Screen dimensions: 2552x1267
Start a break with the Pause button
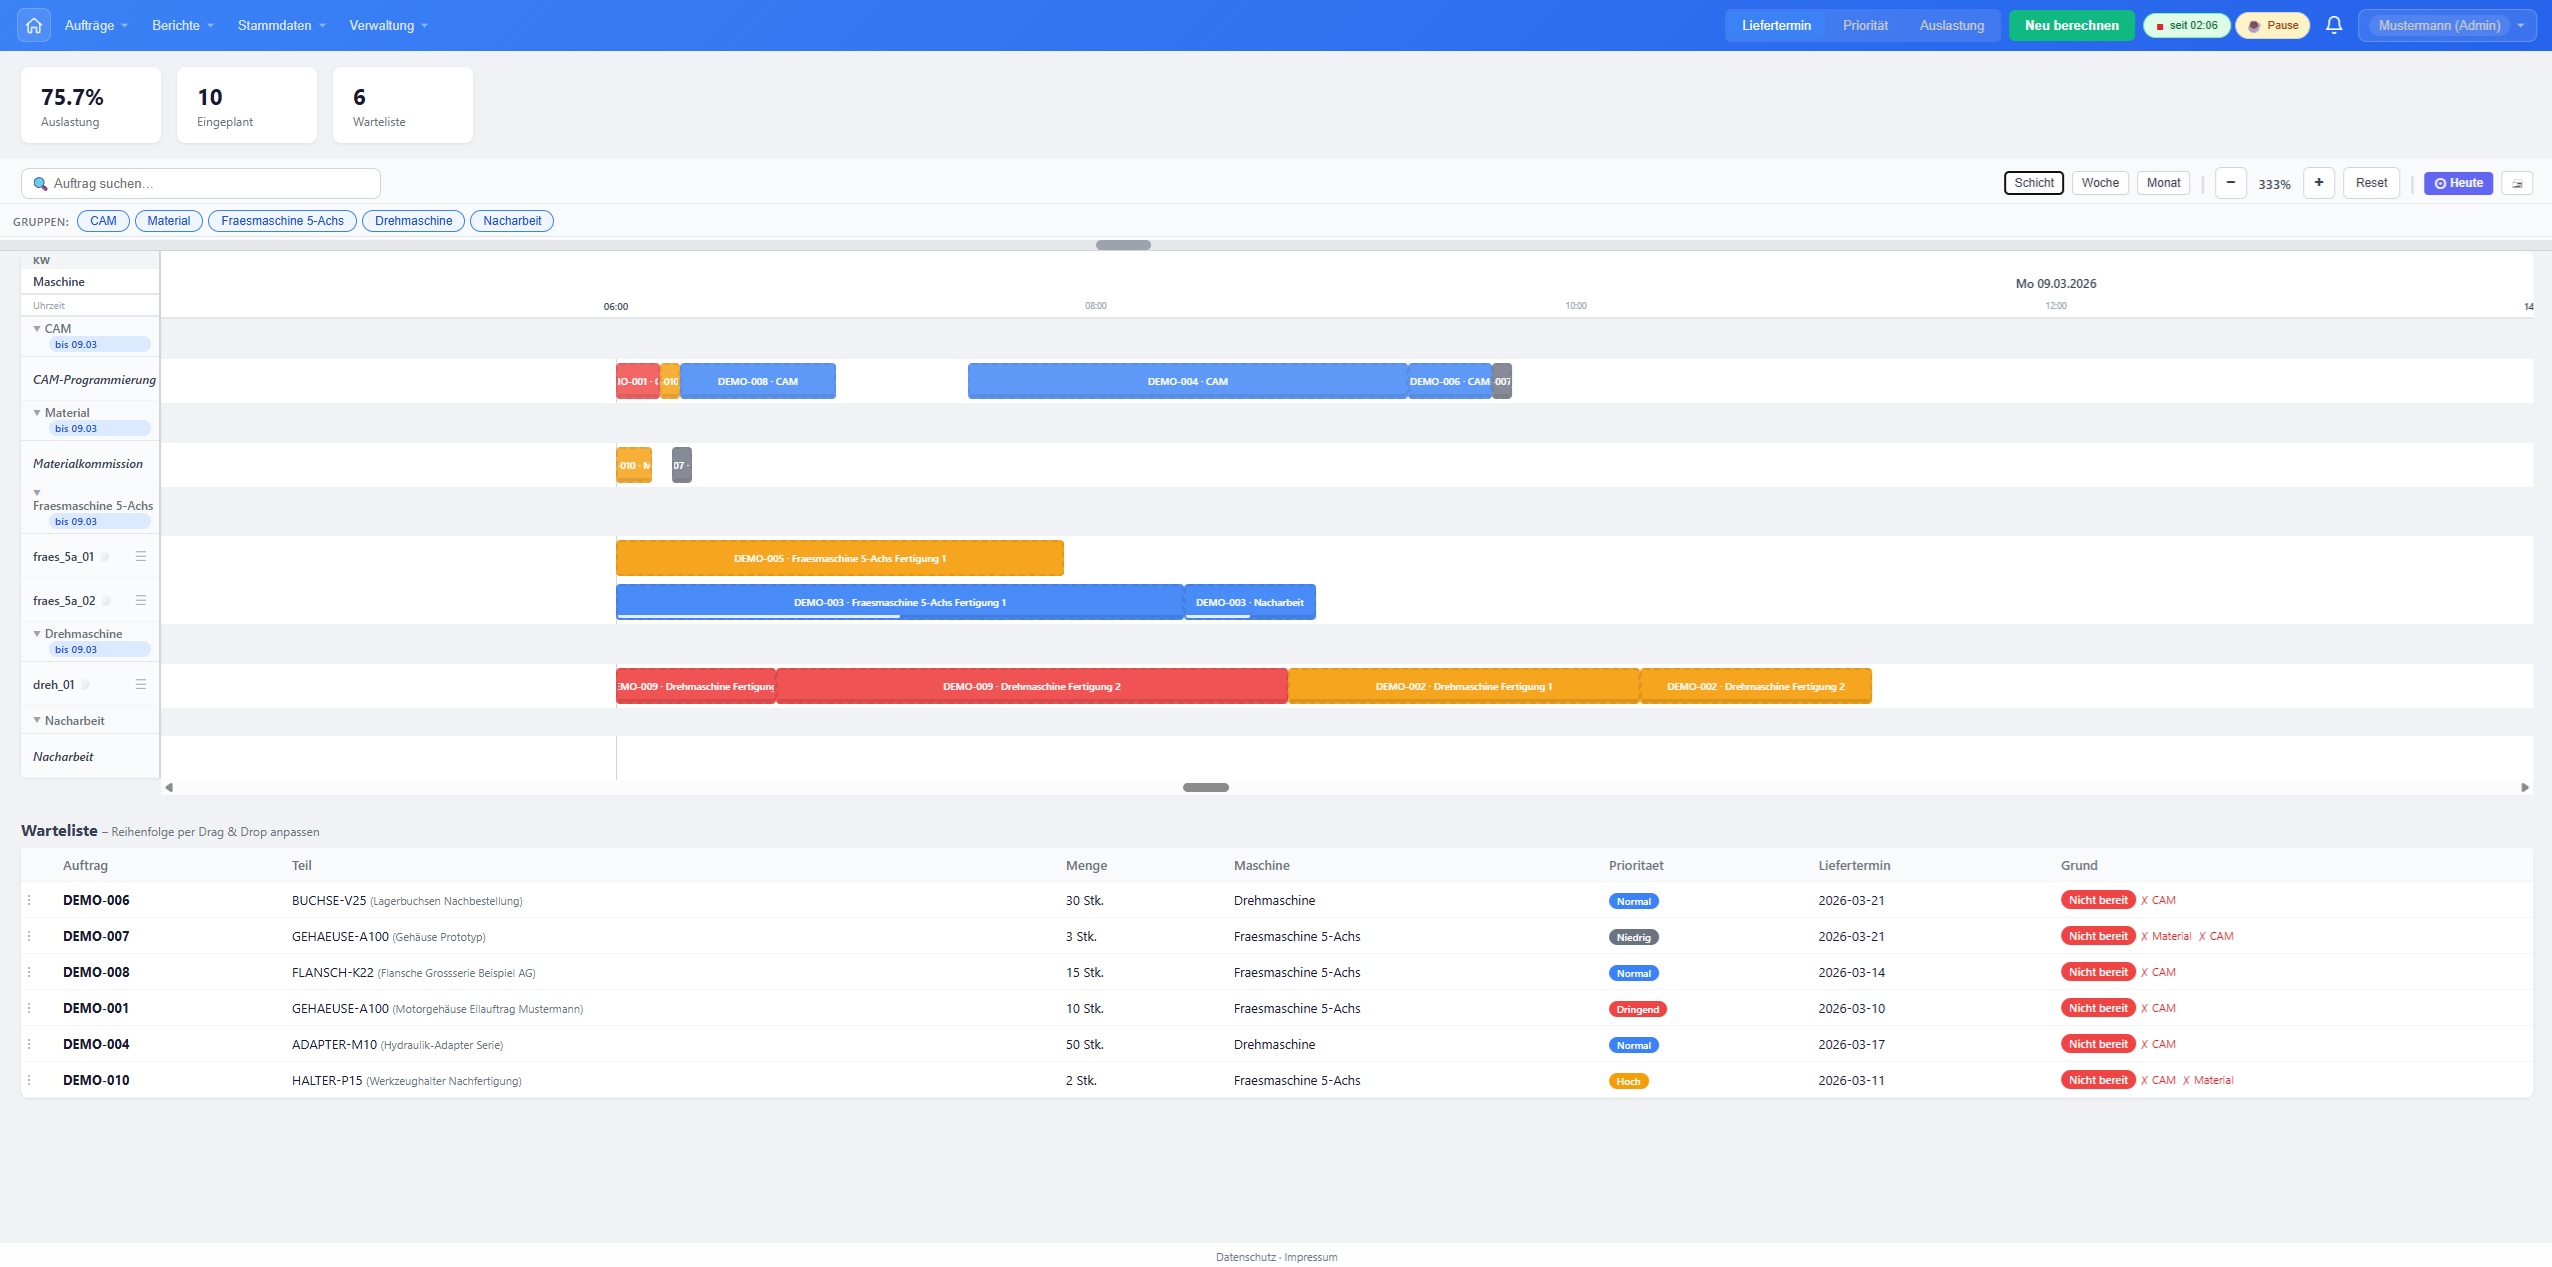point(2273,25)
